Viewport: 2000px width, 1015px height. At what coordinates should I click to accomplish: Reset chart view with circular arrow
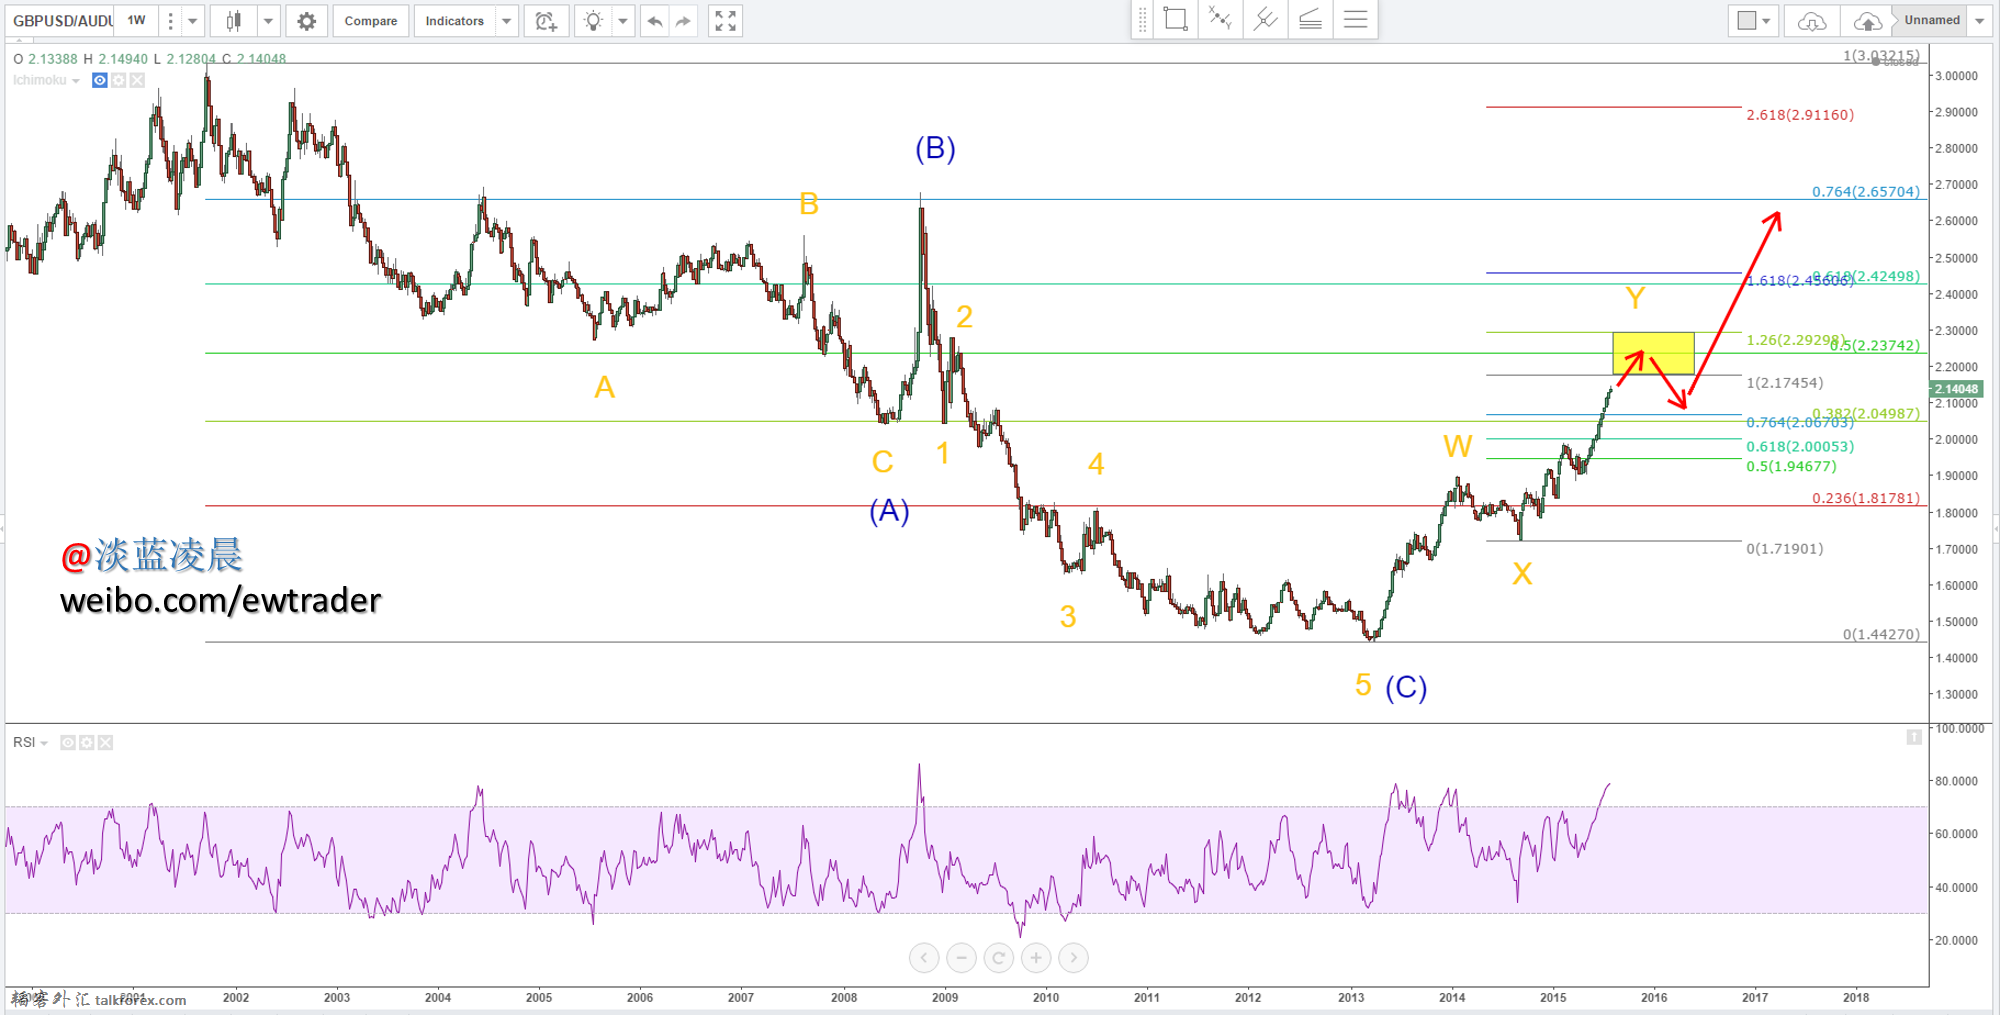point(998,958)
